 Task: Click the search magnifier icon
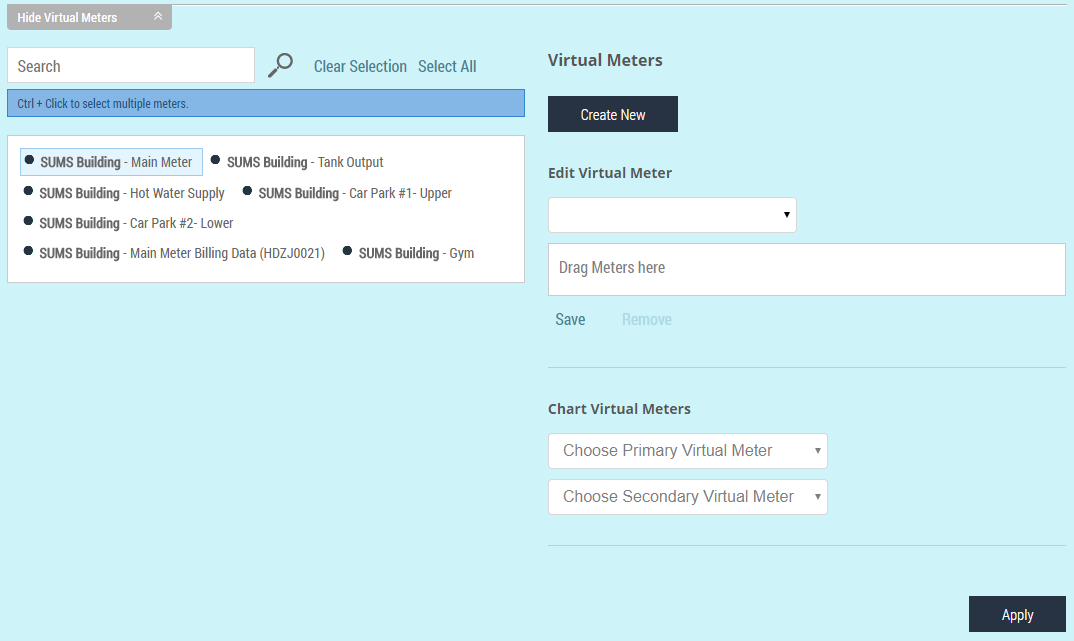[x=281, y=64]
